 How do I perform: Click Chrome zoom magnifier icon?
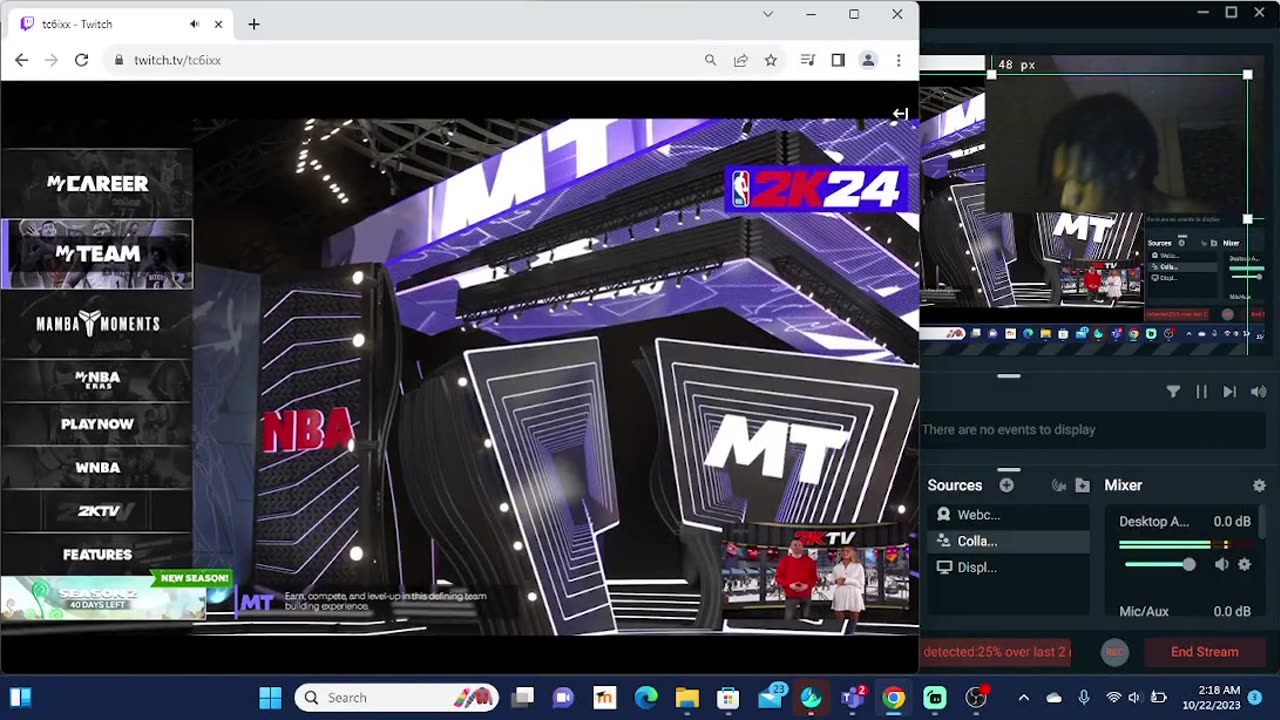pos(710,60)
